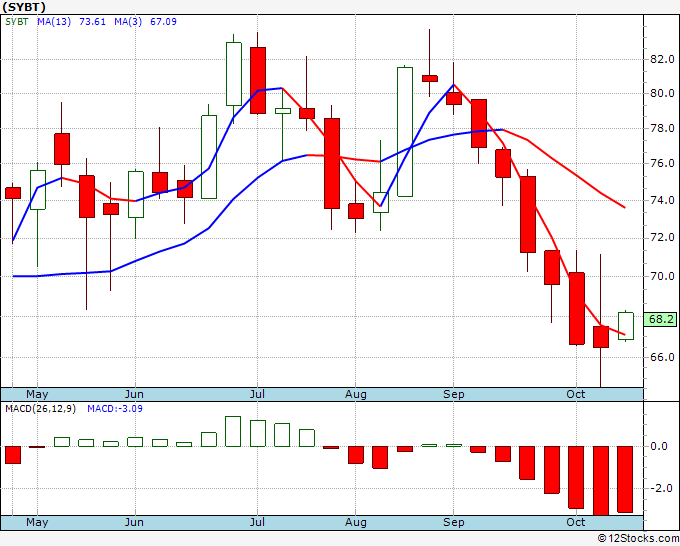Click Aug on the price chart axis
The height and width of the screenshot is (546, 680).
click(x=356, y=394)
